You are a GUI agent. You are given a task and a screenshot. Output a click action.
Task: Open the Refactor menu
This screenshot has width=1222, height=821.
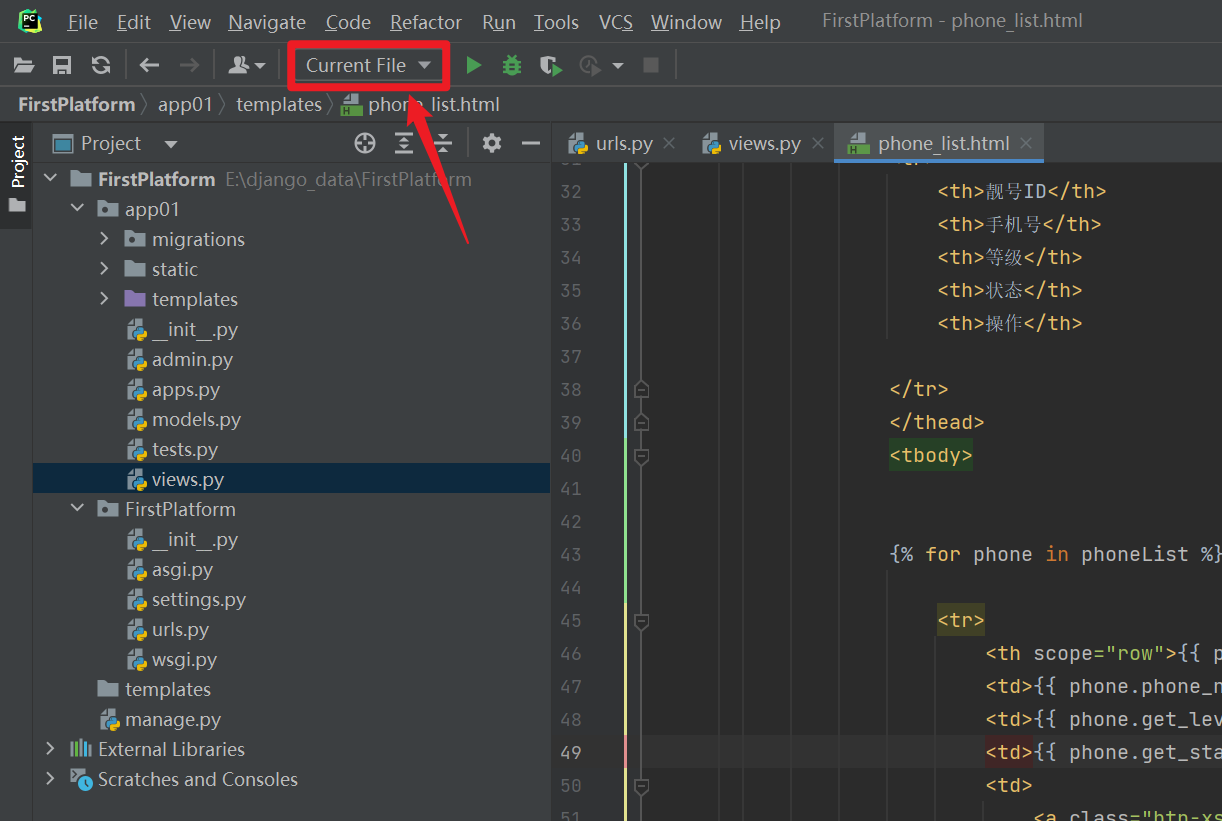(426, 22)
